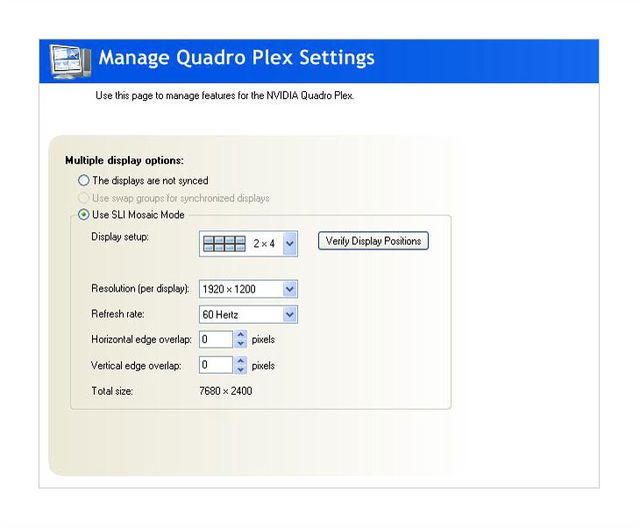The width and height of the screenshot is (640, 527).
Task: Click 'pixels' label beside Vertical edge overlap
Action: tap(263, 366)
